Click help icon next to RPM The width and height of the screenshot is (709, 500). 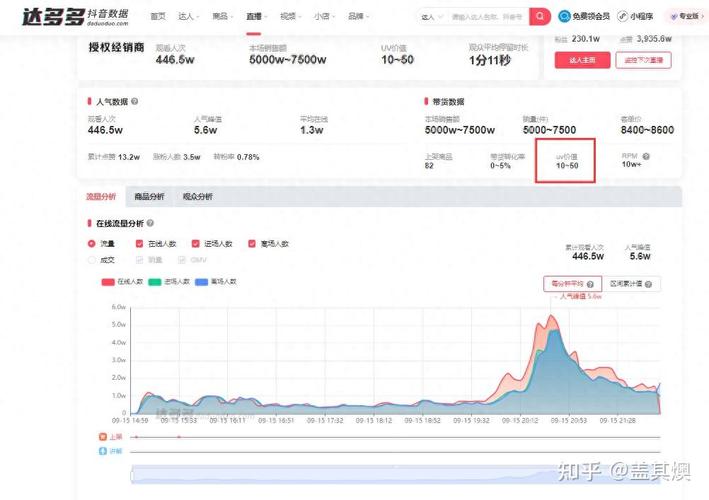[x=646, y=156]
